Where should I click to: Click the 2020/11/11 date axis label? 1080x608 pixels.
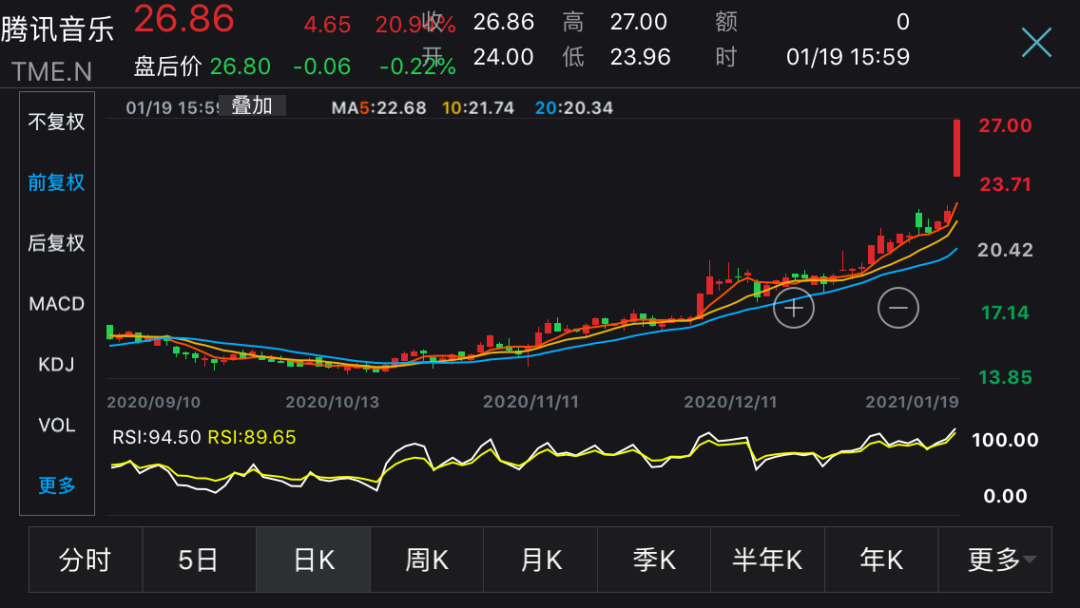[x=530, y=402]
